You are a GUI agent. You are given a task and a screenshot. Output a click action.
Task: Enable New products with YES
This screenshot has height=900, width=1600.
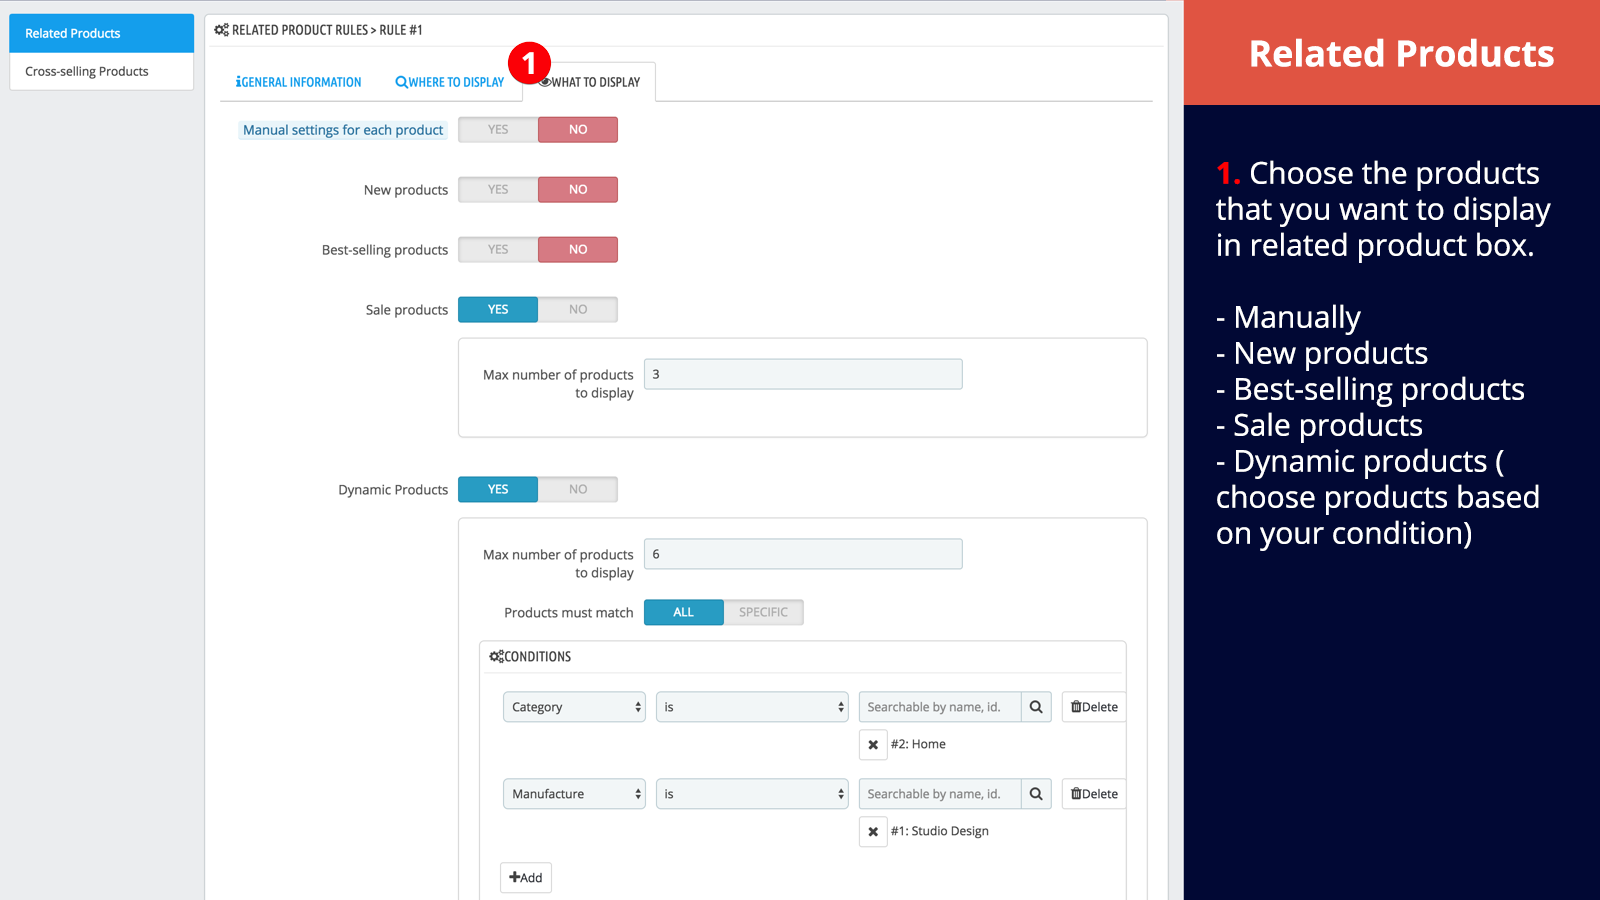(498, 190)
